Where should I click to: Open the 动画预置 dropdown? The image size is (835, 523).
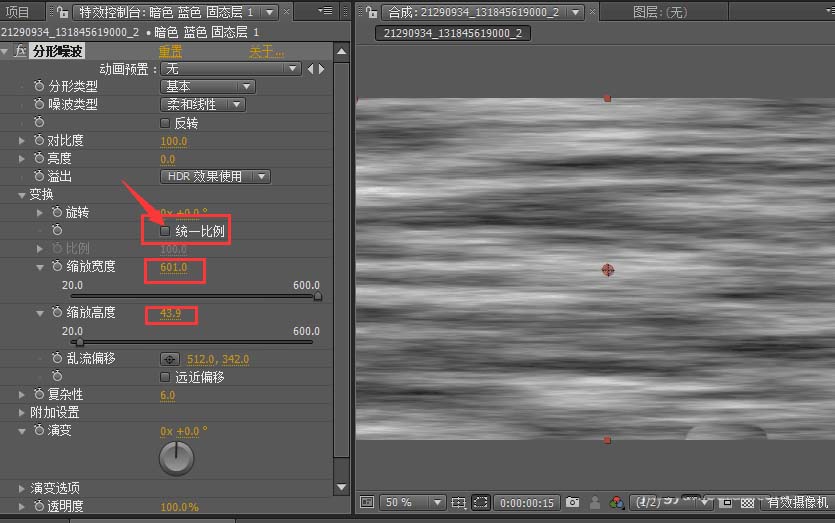click(230, 69)
